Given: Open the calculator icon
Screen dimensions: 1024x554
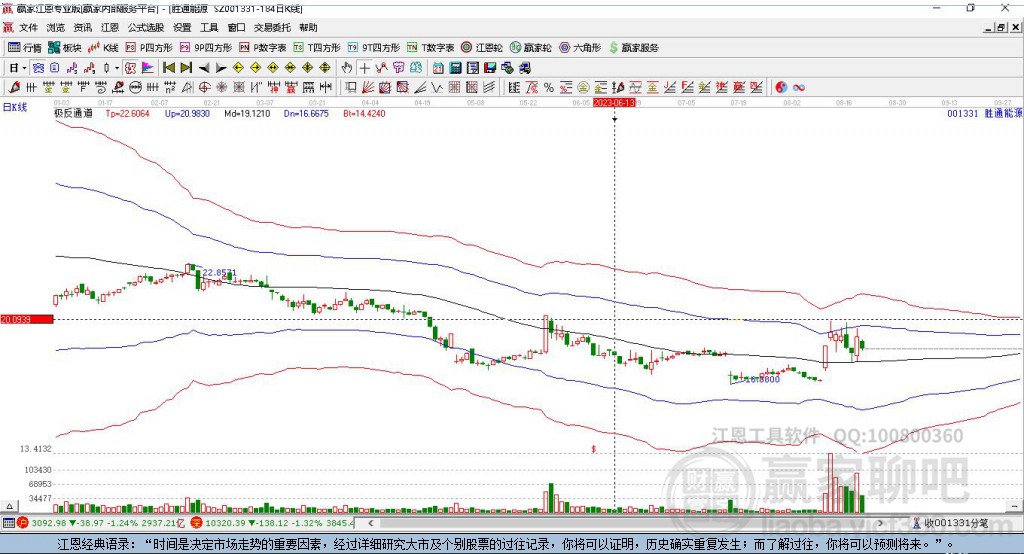Looking at the screenshot, I should click(455, 68).
